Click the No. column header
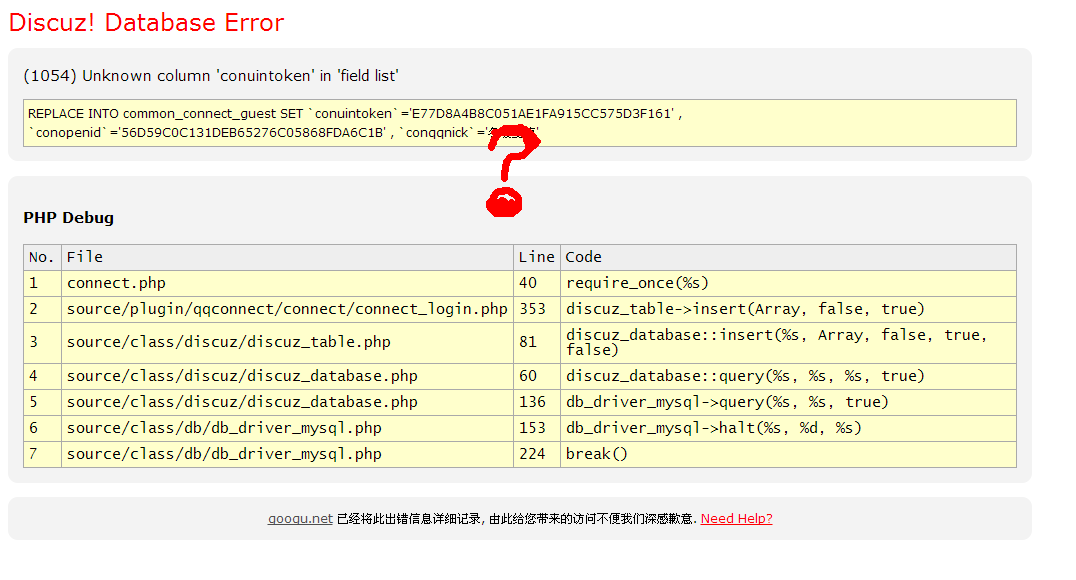This screenshot has width=1076, height=580. [x=43, y=257]
